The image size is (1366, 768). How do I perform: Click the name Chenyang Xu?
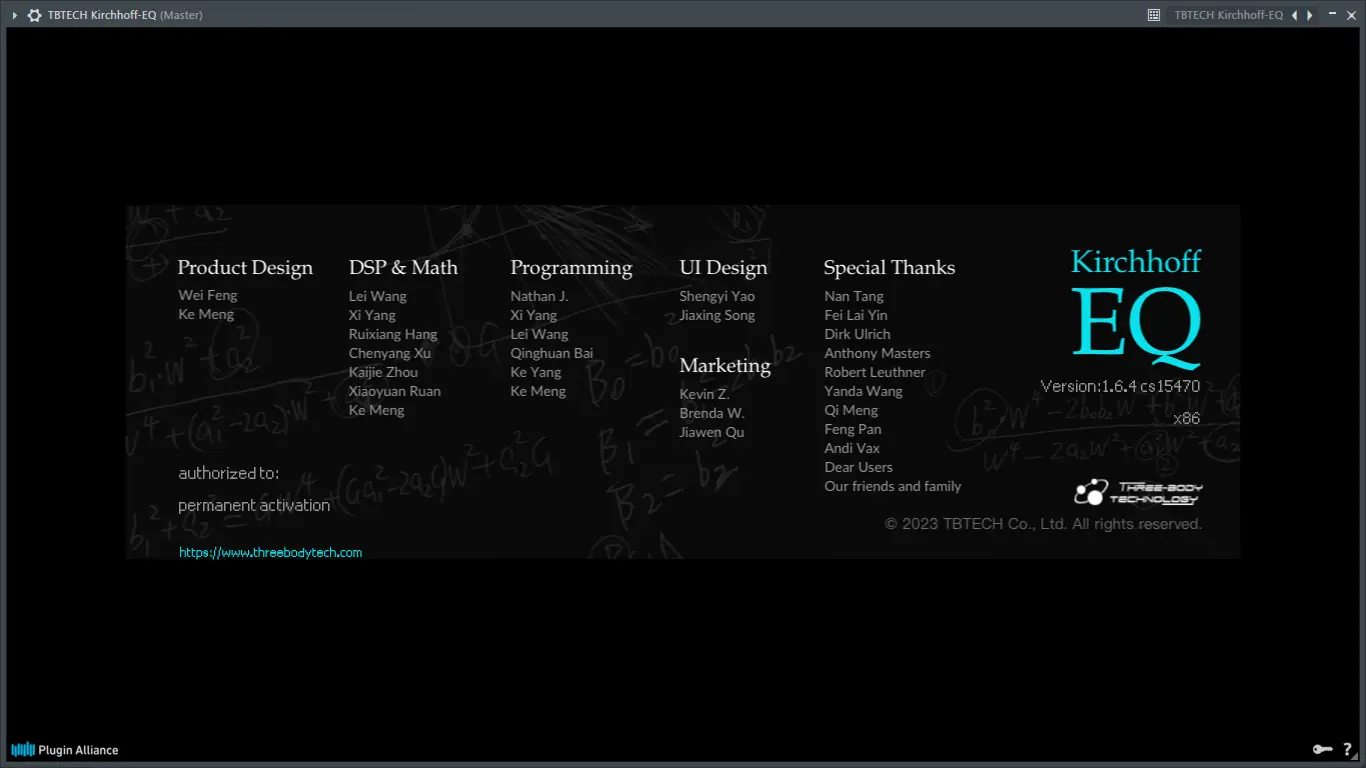390,353
